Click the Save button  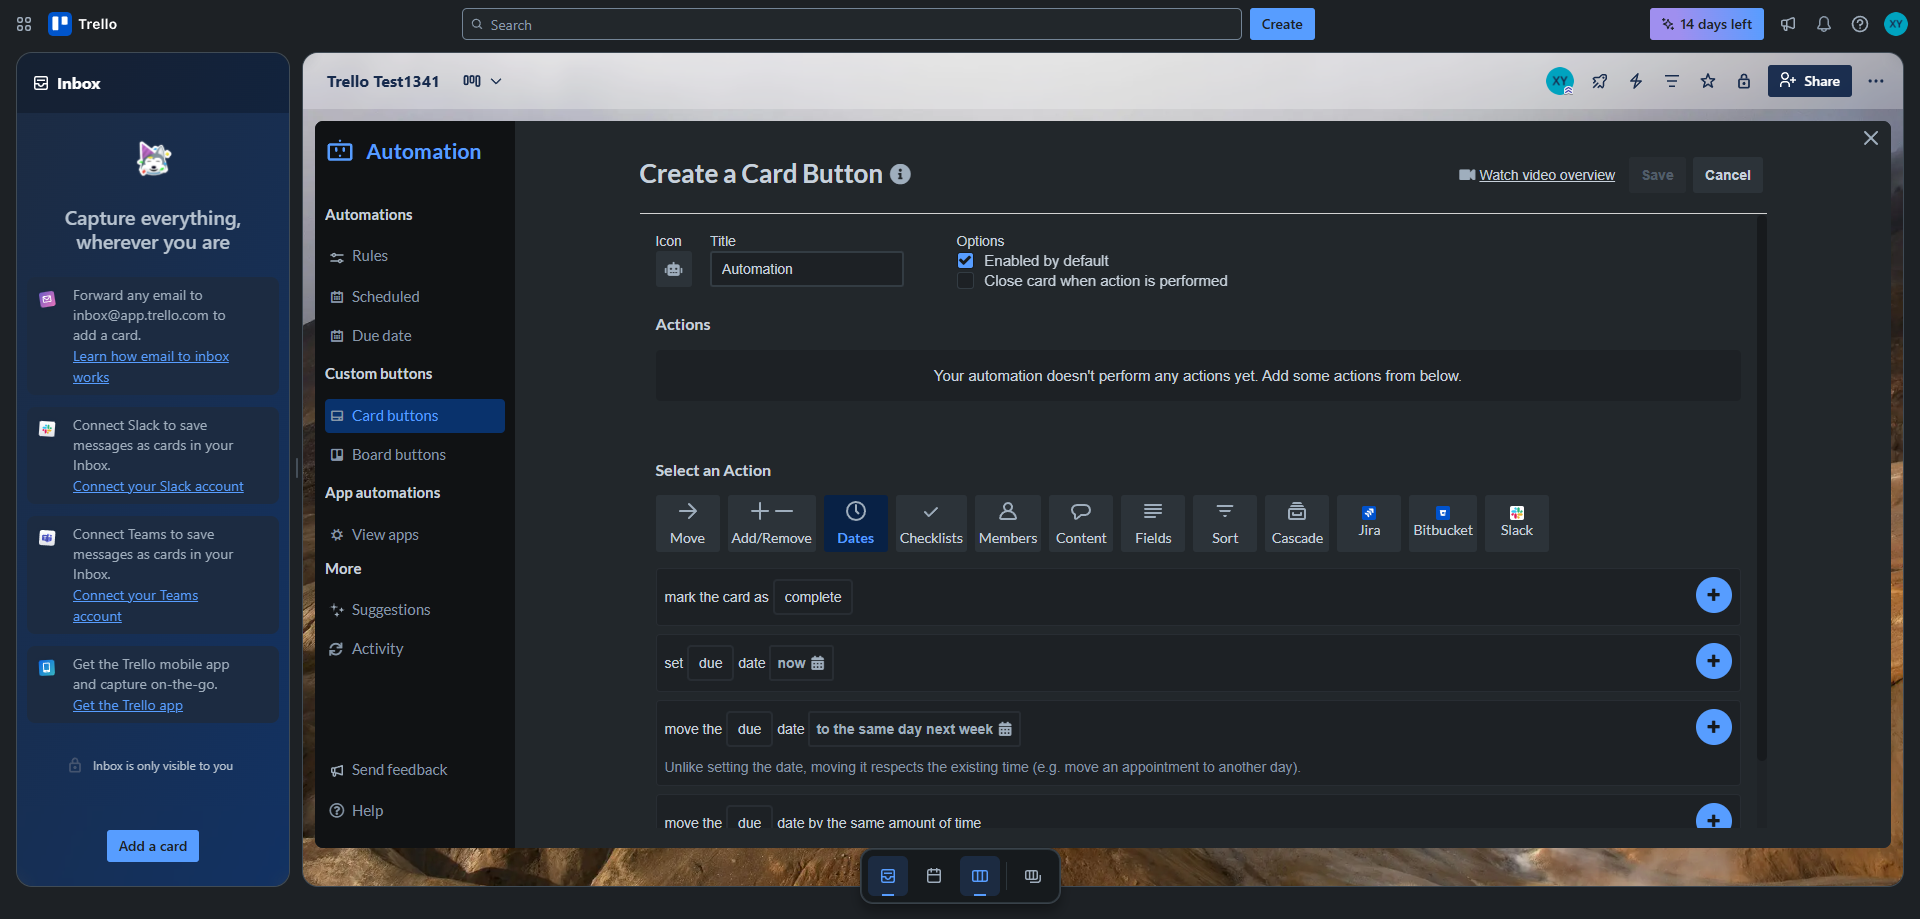coord(1657,175)
